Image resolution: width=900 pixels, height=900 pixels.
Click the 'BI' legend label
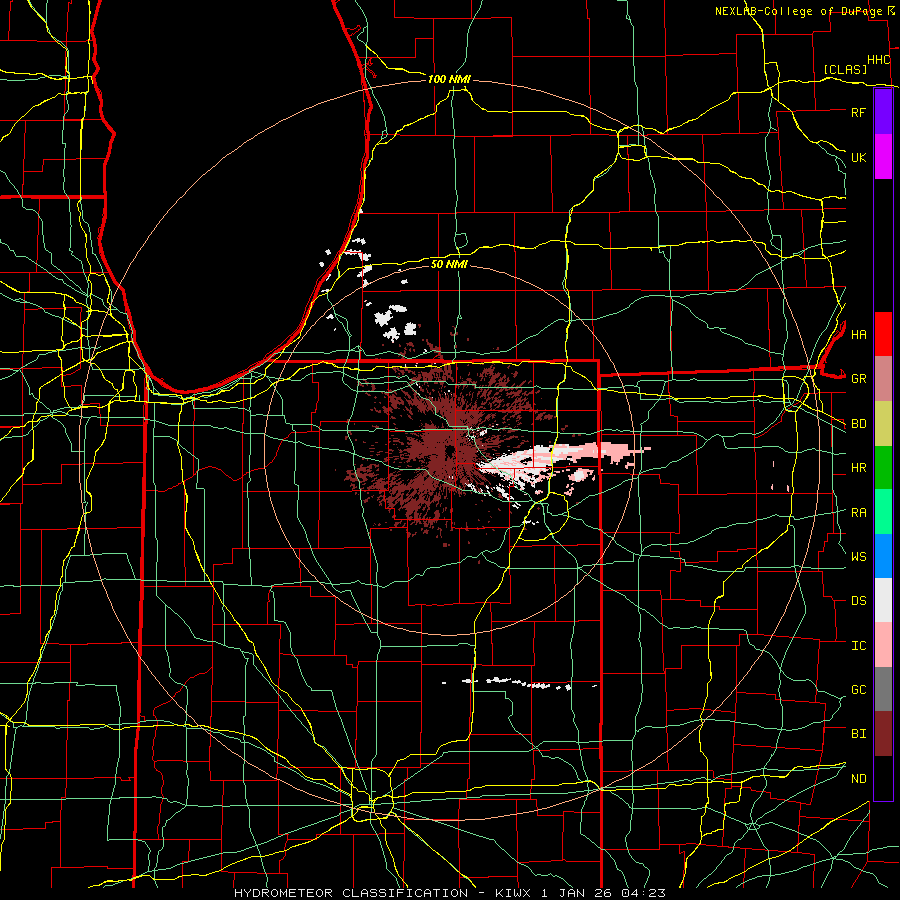pyautogui.click(x=858, y=734)
